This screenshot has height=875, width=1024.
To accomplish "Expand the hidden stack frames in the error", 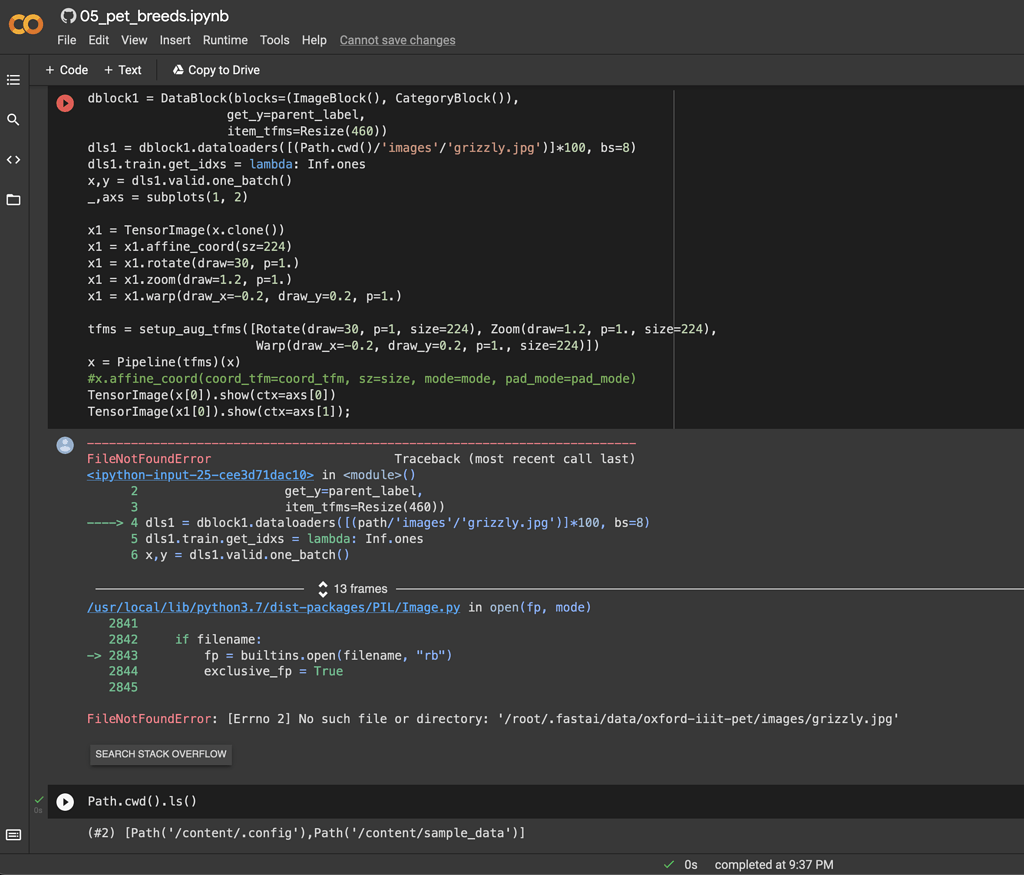I will (322, 588).
